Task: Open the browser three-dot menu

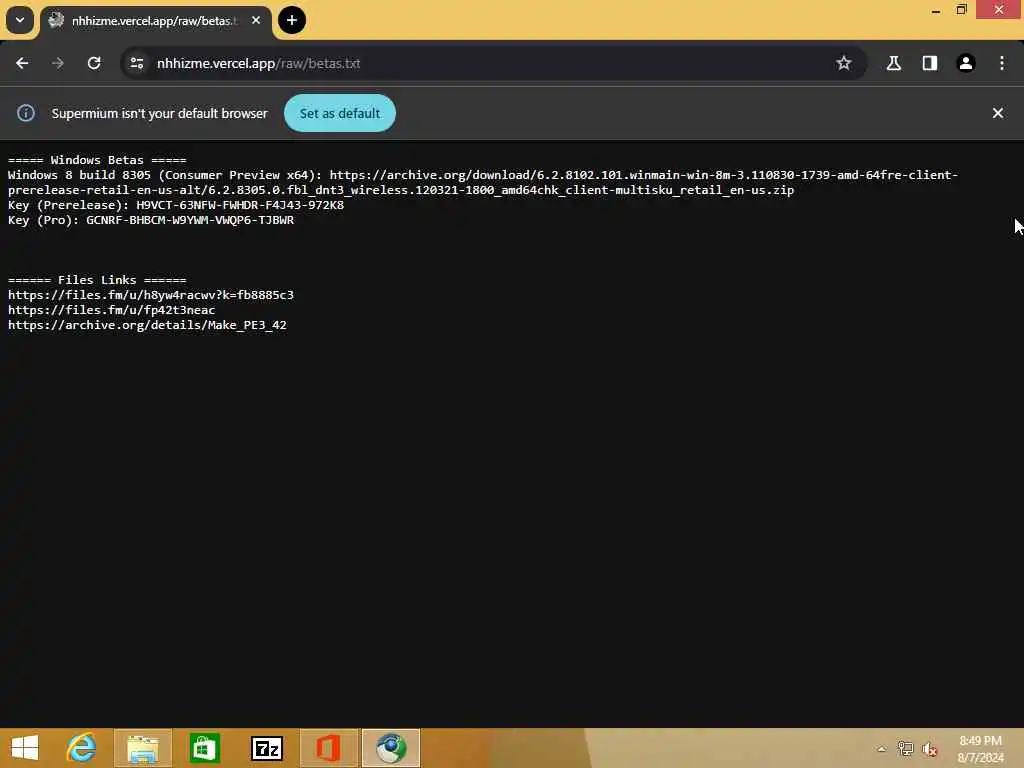Action: pos(1002,63)
